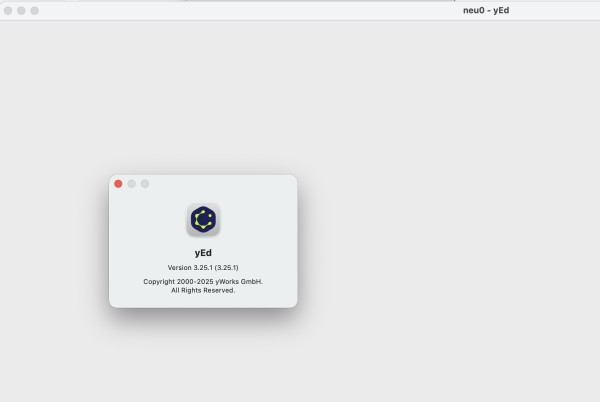Click the yEd hexagon app icon
Viewport: 600px width, 402px height.
(203, 220)
